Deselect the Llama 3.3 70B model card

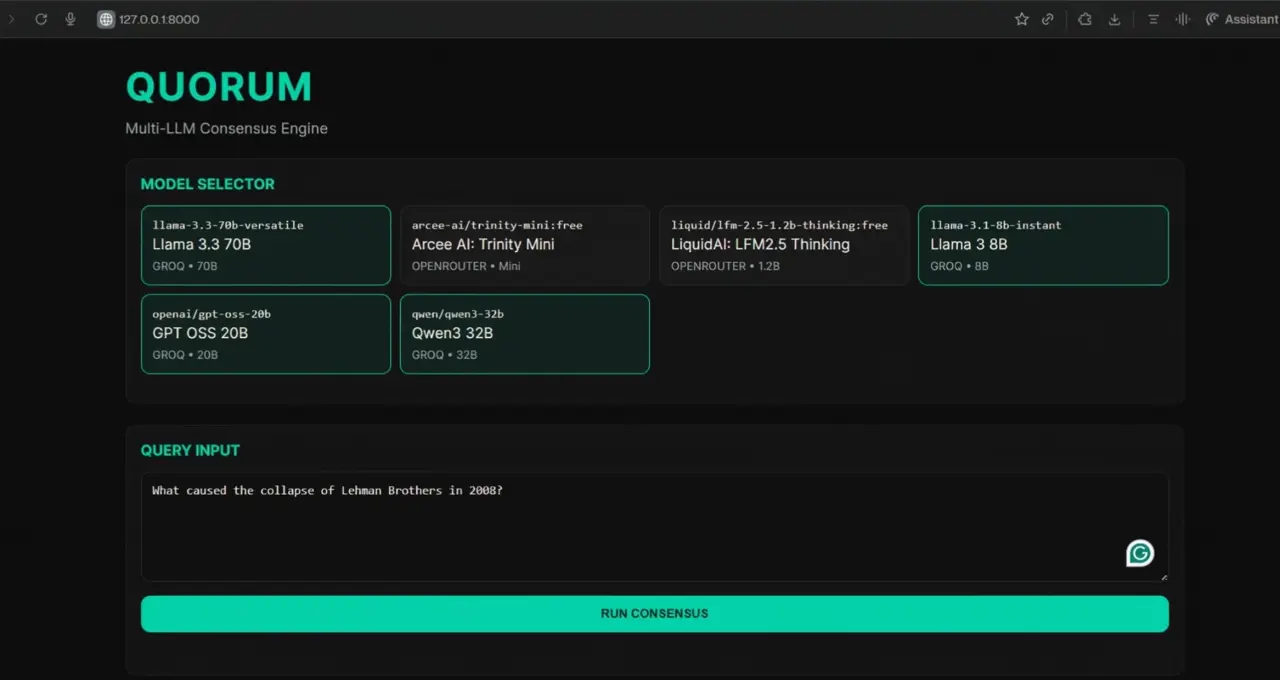point(266,245)
